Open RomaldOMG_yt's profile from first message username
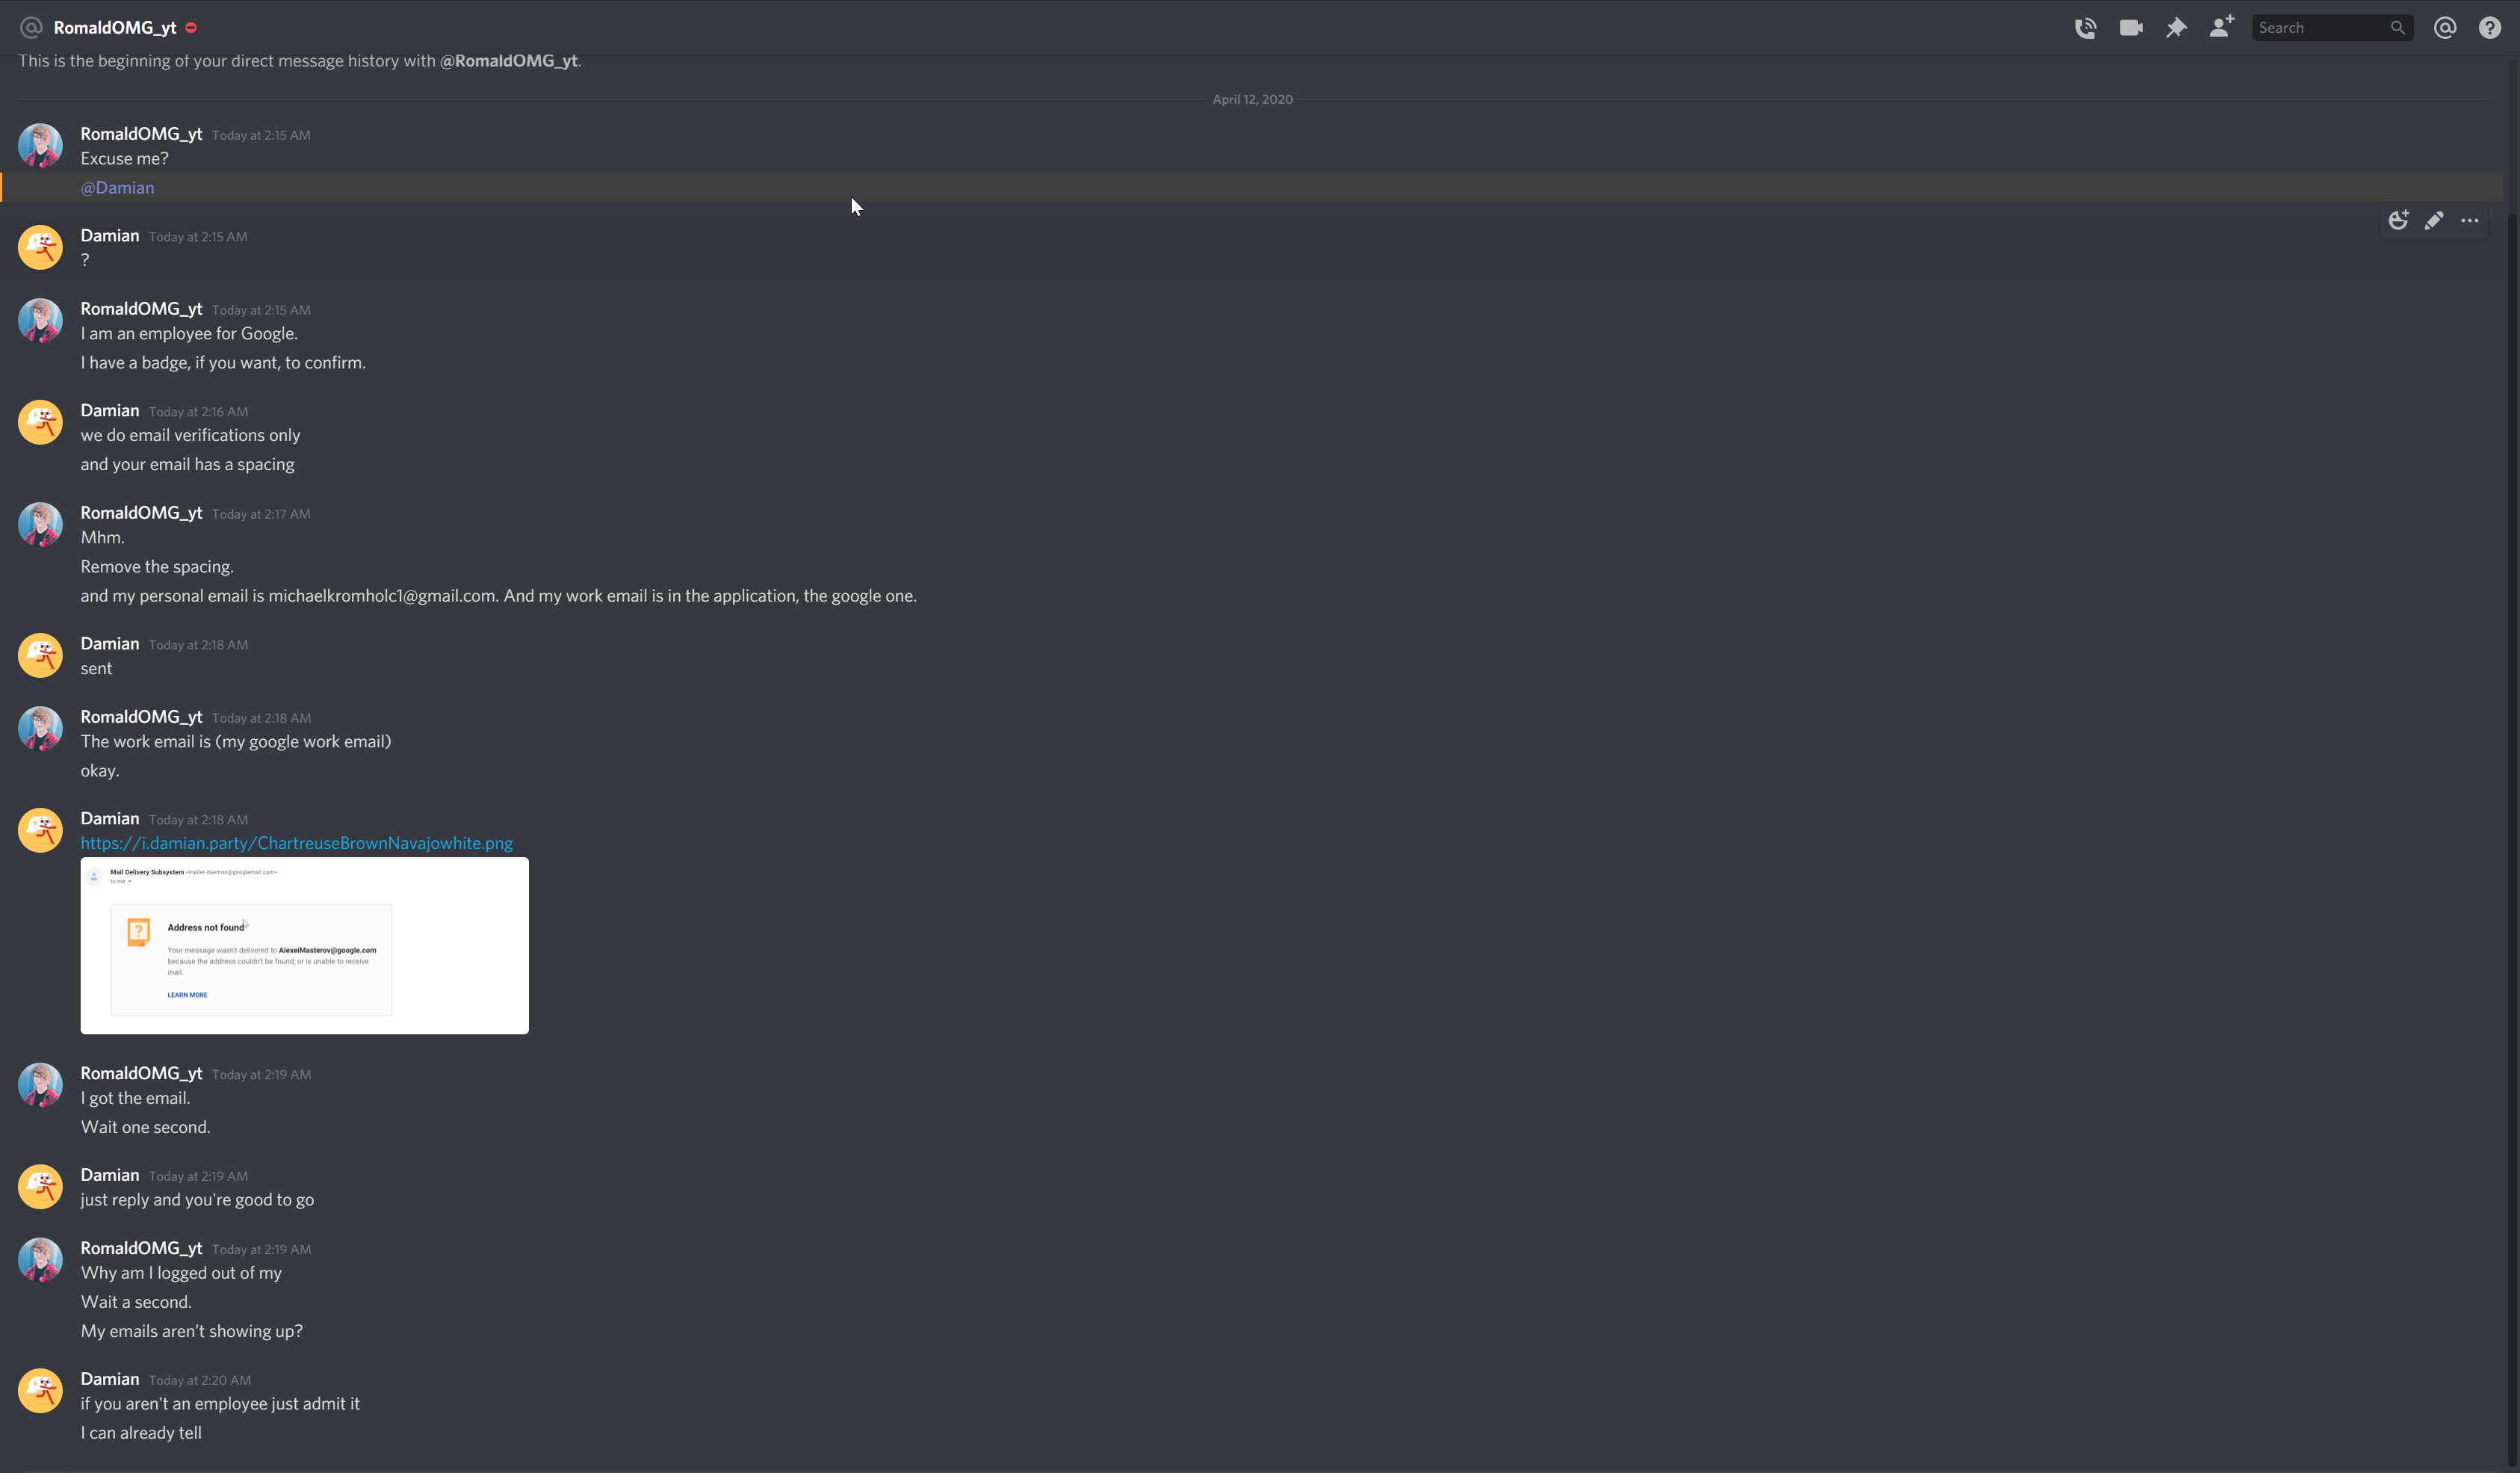The image size is (2520, 1473). (x=141, y=134)
